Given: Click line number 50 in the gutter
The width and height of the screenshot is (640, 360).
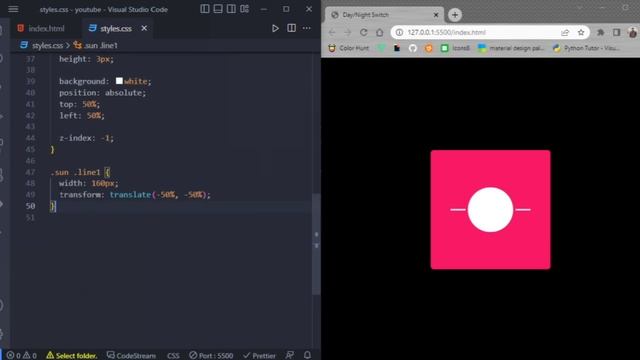Looking at the screenshot, I should (30, 206).
